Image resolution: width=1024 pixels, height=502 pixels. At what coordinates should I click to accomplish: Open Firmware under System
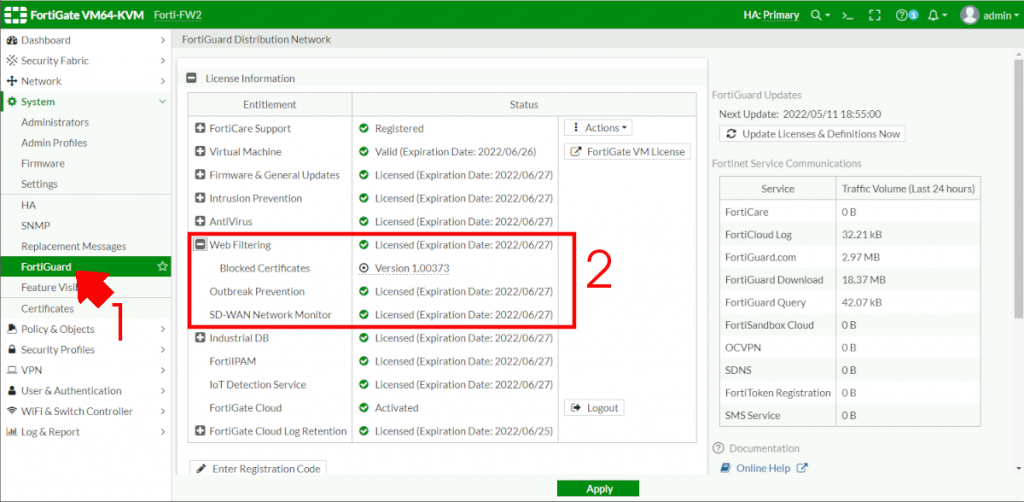click(x=42, y=164)
